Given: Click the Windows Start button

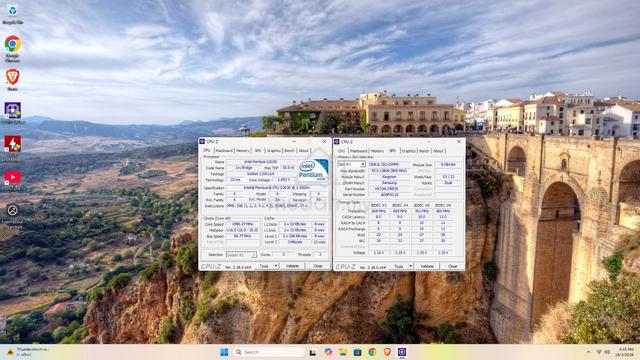Looking at the screenshot, I should (224, 352).
